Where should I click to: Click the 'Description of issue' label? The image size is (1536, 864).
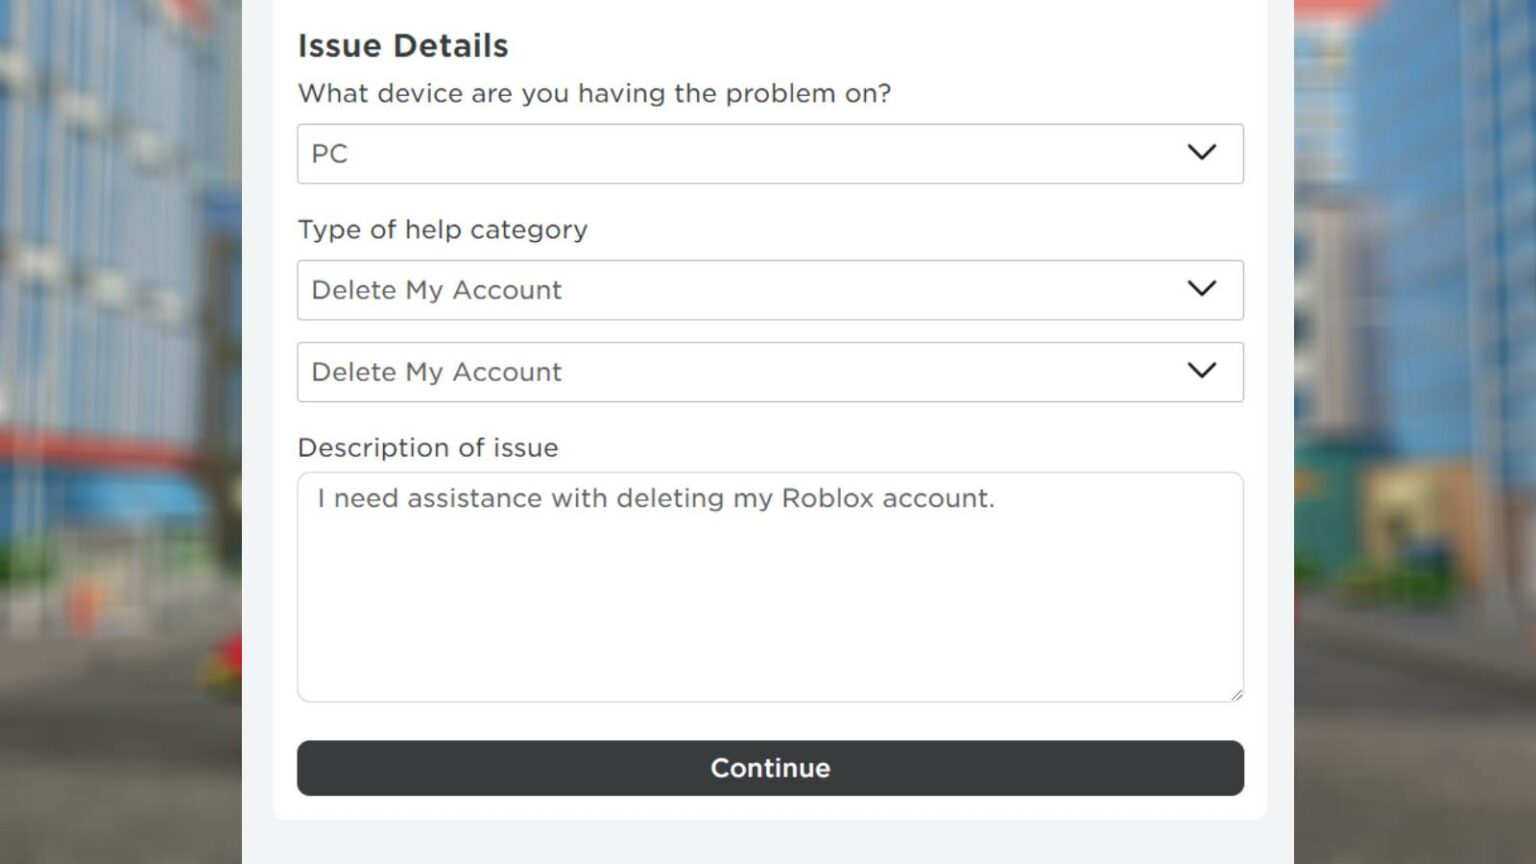point(427,447)
